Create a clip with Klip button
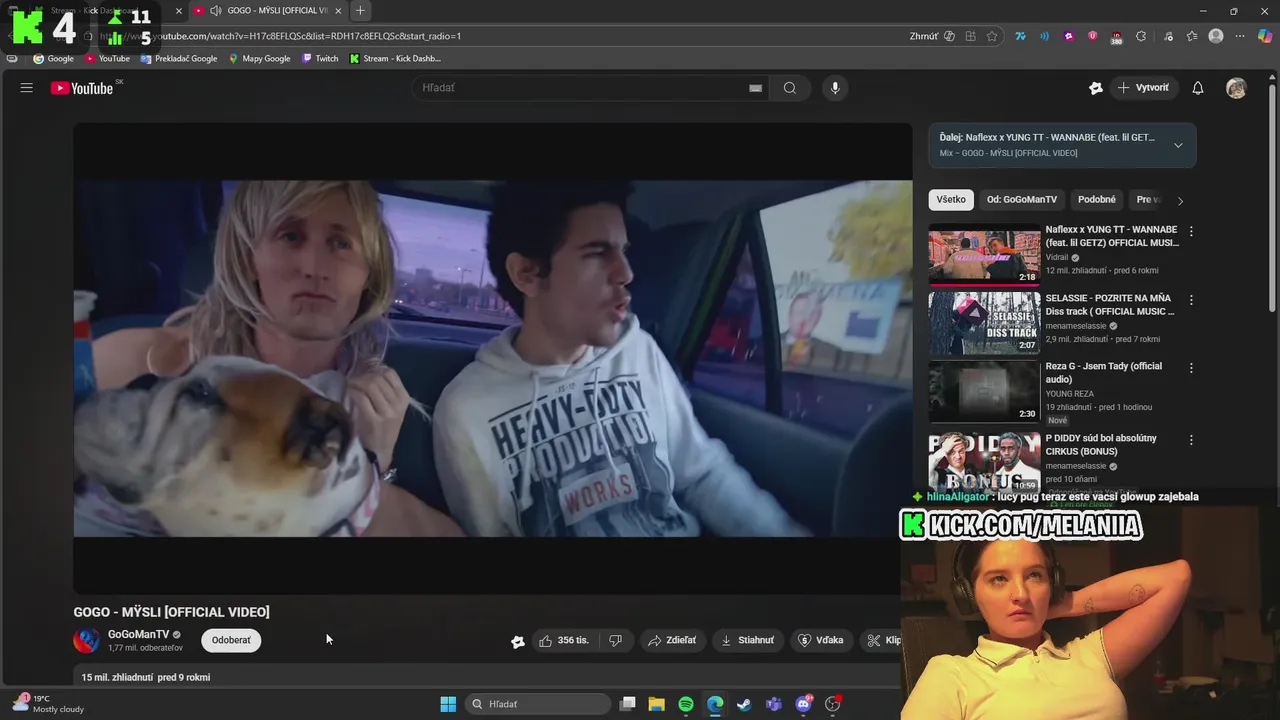The height and width of the screenshot is (720, 1280). tap(883, 640)
